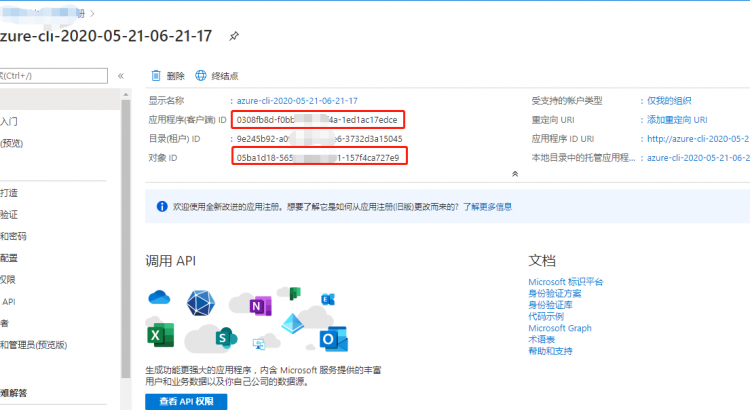
Task: Collapse the sidebar with the double chevron
Action: 121,76
